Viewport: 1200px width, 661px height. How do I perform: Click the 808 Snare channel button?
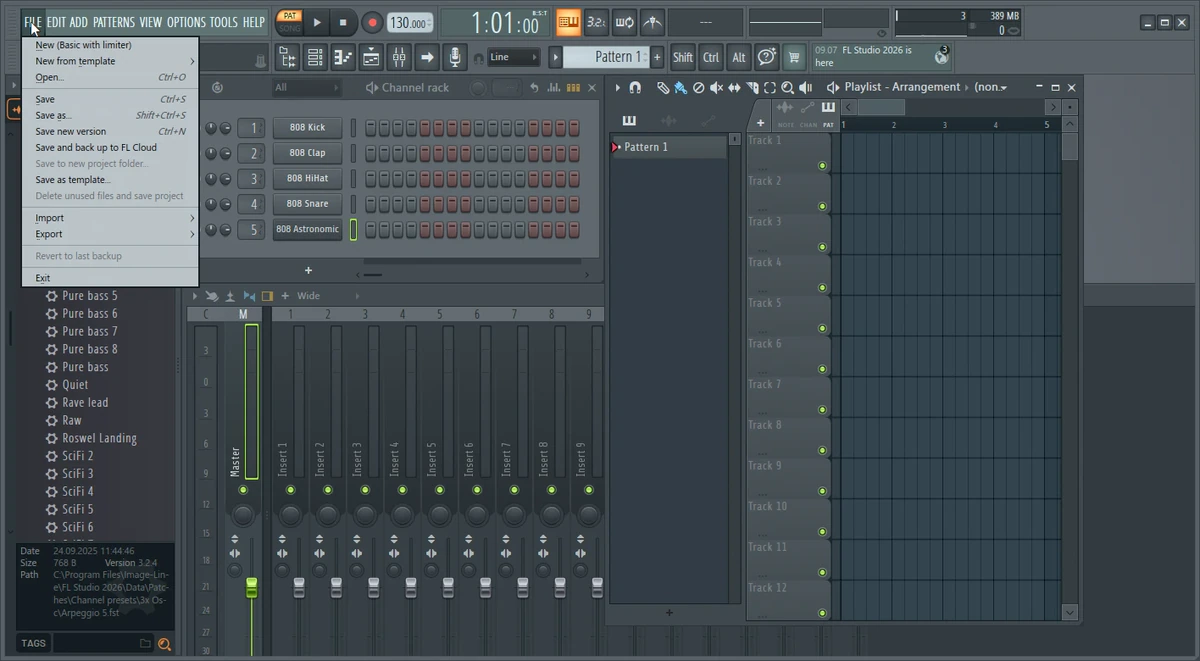[x=307, y=204]
